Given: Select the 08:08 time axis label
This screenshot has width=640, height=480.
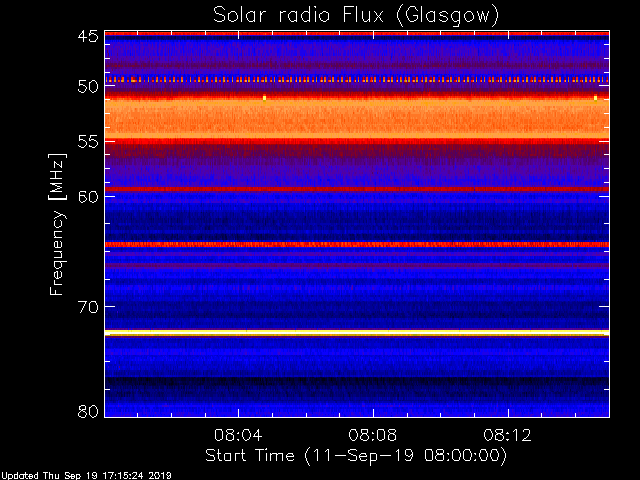Looking at the screenshot, I should (x=373, y=435).
